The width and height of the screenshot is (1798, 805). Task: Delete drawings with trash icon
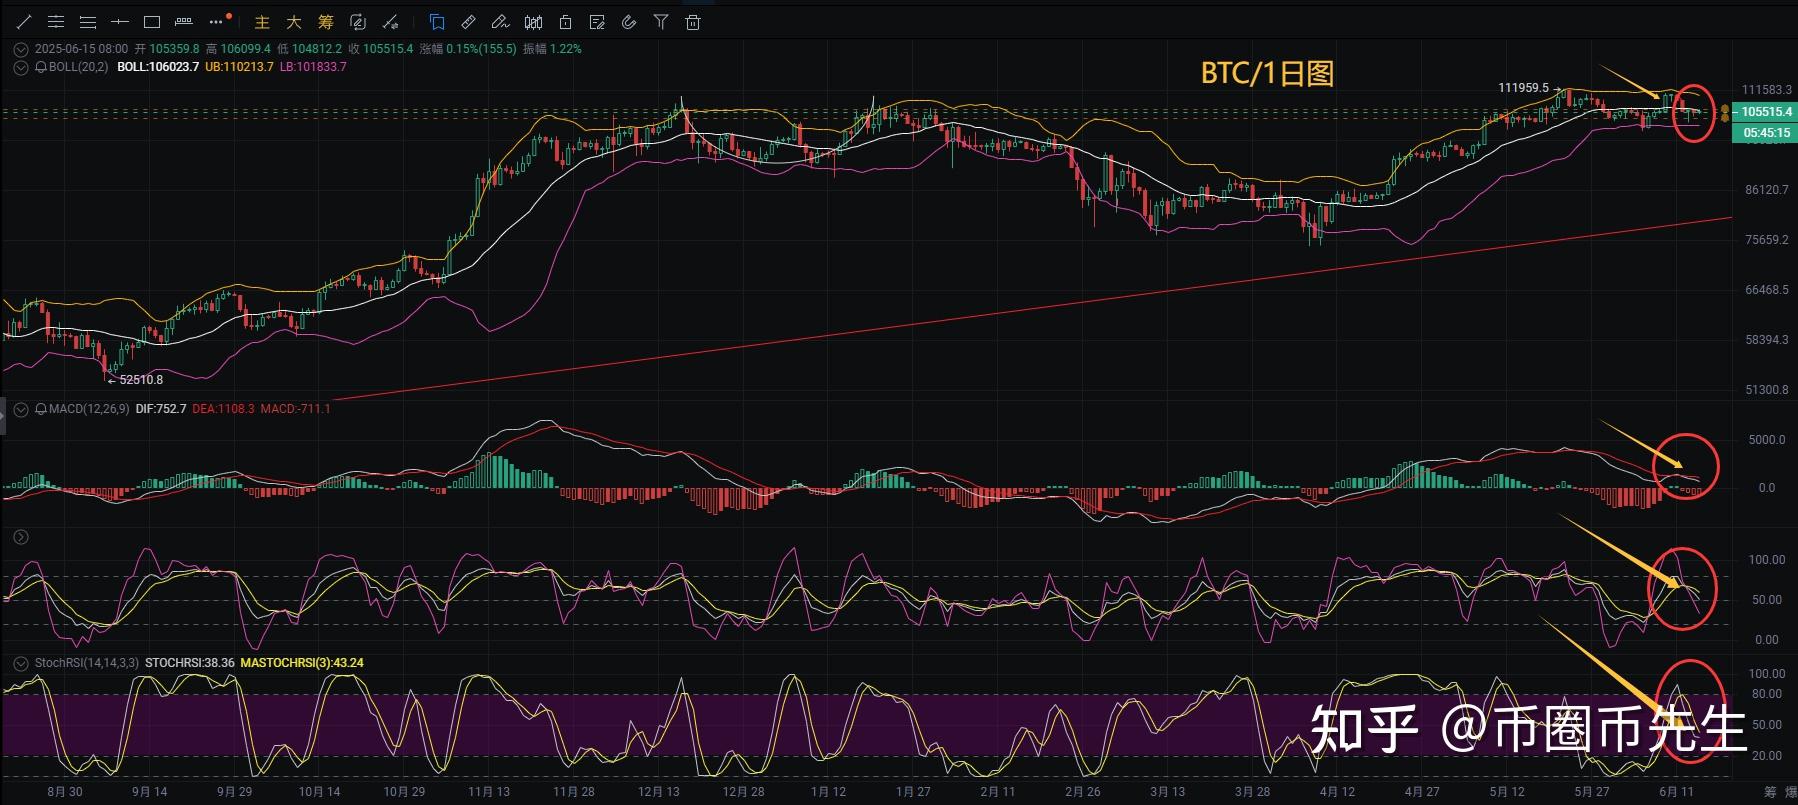coord(693,22)
